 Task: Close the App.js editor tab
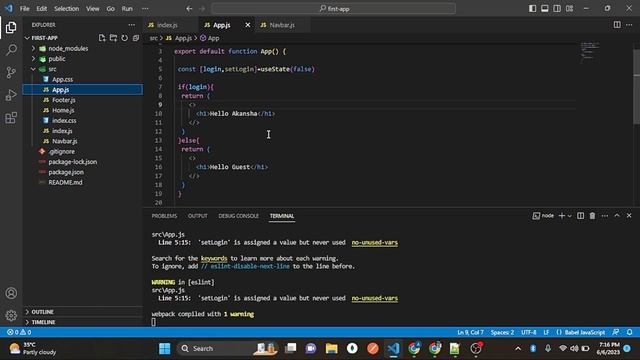(x=247, y=25)
